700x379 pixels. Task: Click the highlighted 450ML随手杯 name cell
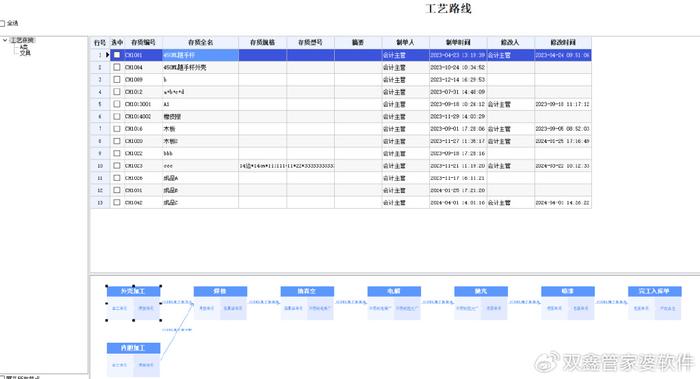click(x=200, y=55)
